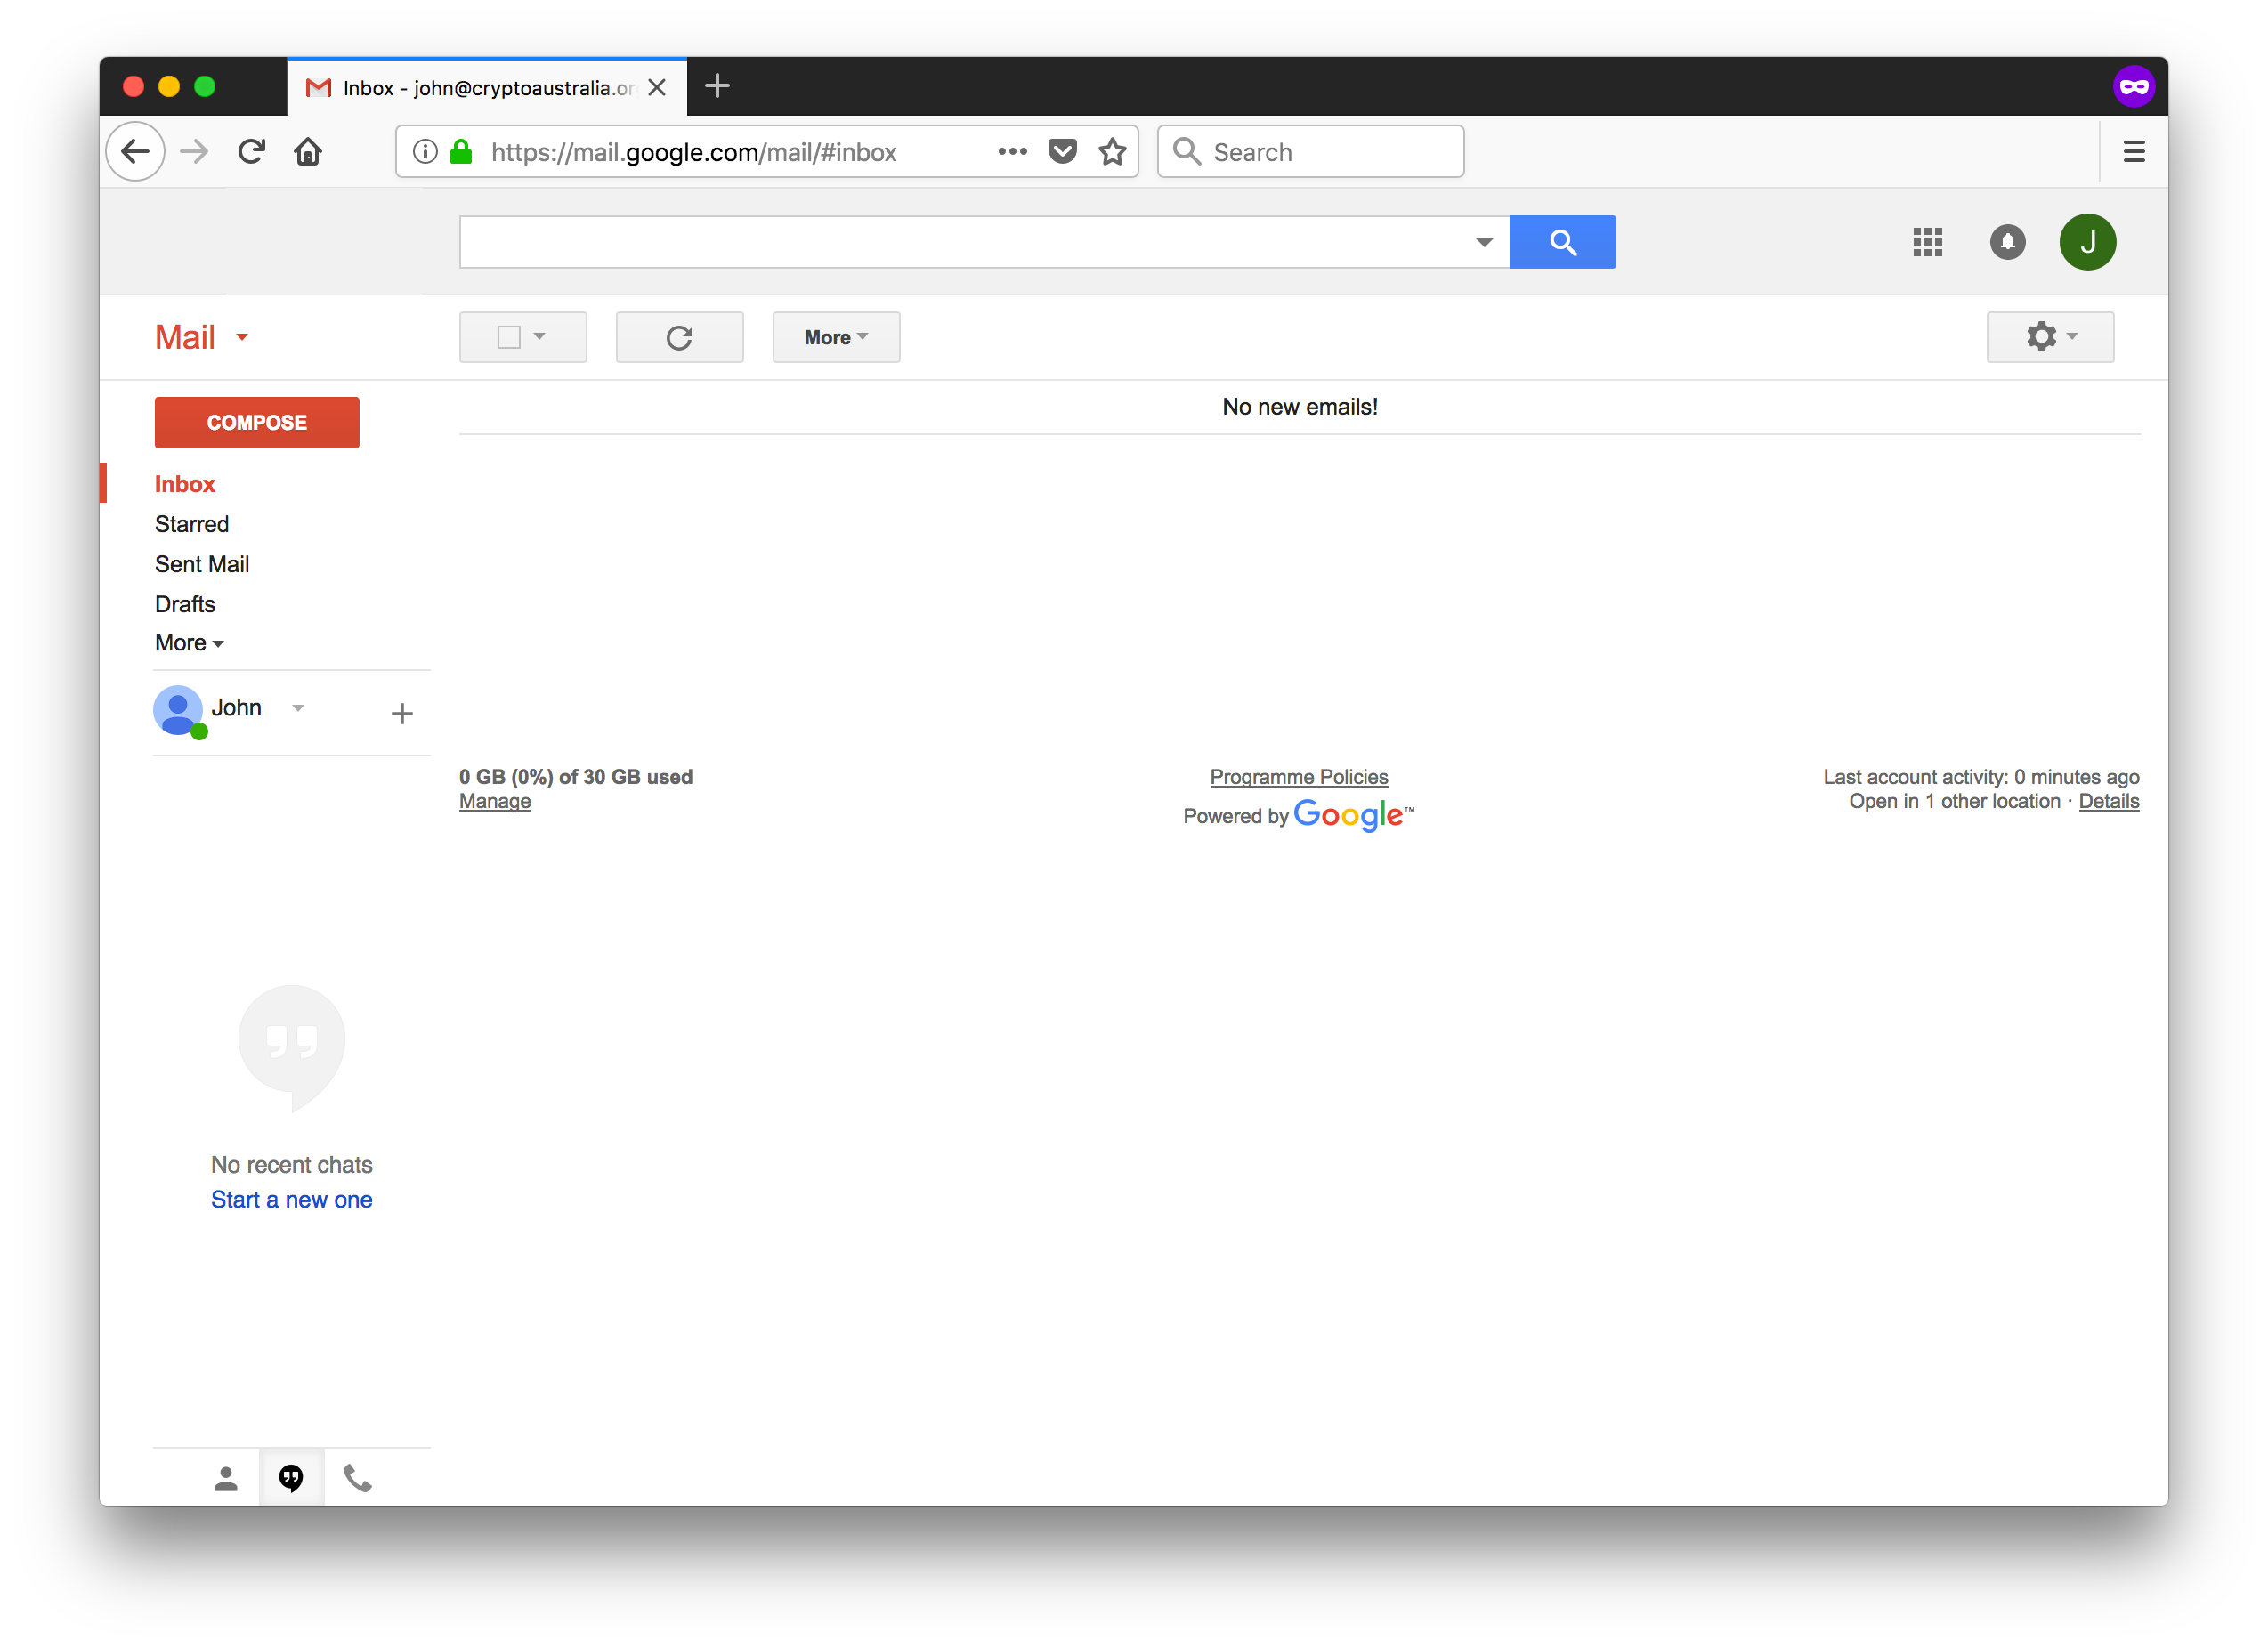Click the red COMPOSE button
Viewport: 2268px width, 1648px height.
257,423
